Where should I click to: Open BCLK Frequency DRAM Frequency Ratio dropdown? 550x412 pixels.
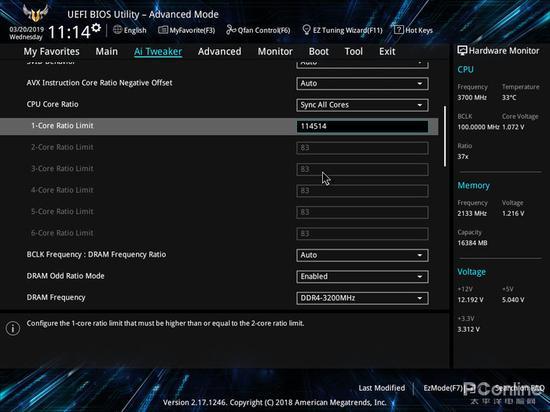(362, 255)
